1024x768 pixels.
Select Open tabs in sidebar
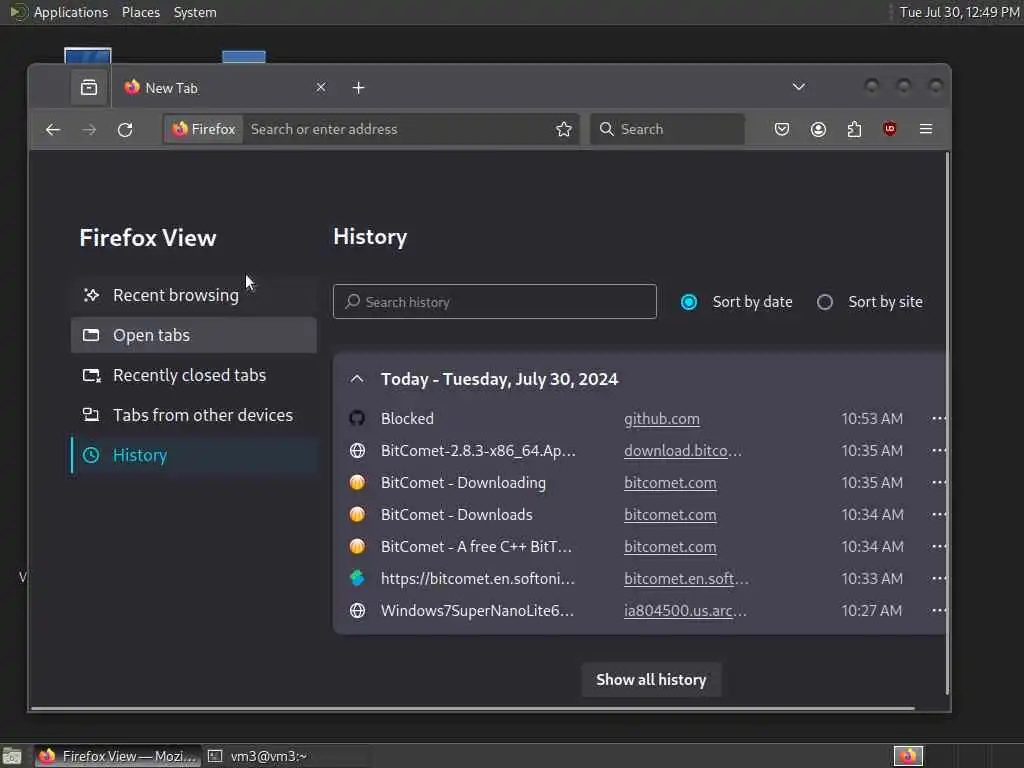(193, 335)
